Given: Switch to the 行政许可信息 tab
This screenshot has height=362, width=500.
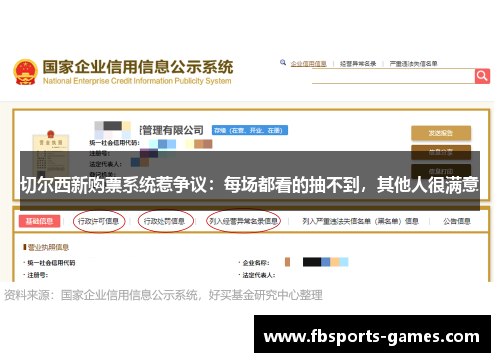Looking at the screenshot, I should point(98,221).
